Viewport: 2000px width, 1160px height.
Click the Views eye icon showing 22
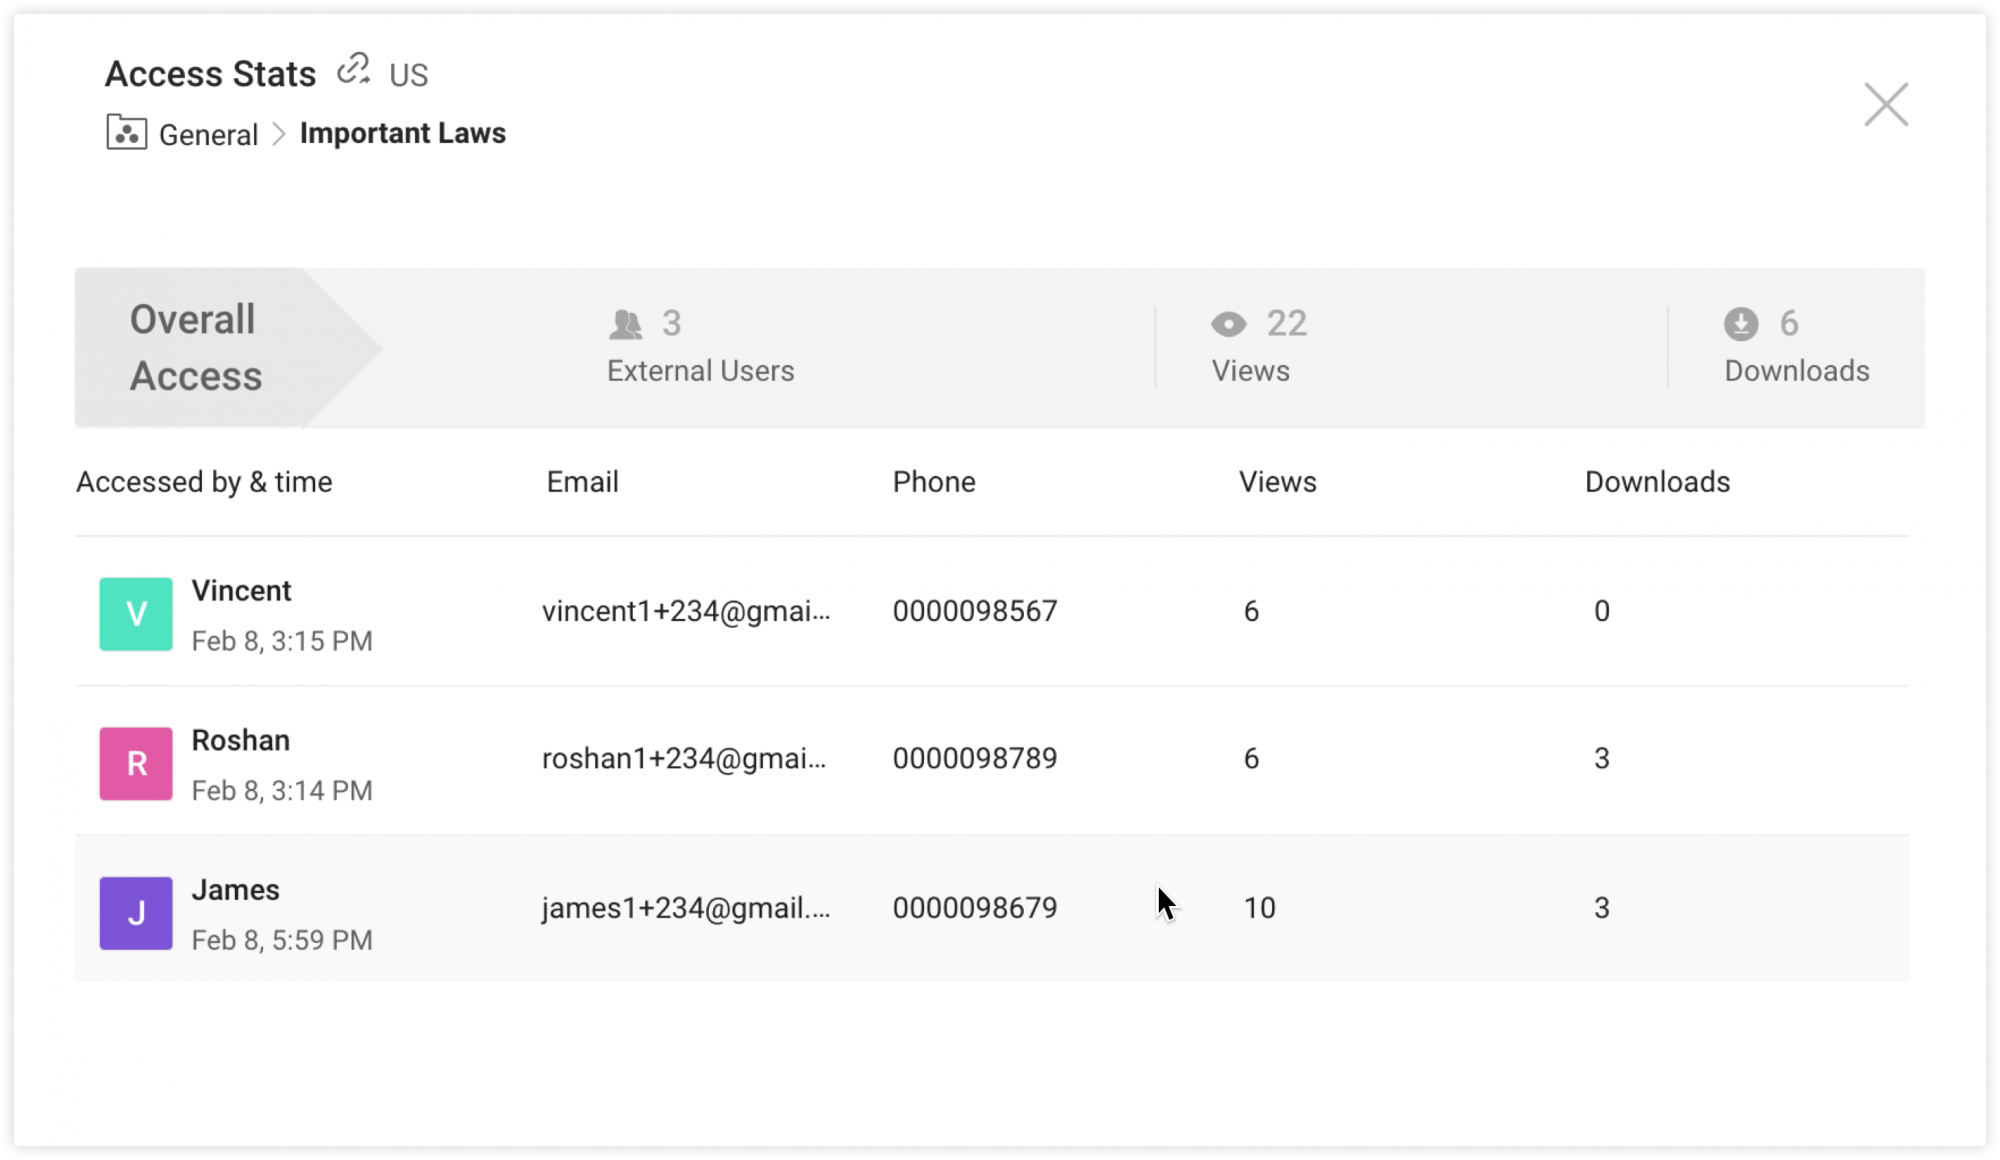click(x=1228, y=323)
